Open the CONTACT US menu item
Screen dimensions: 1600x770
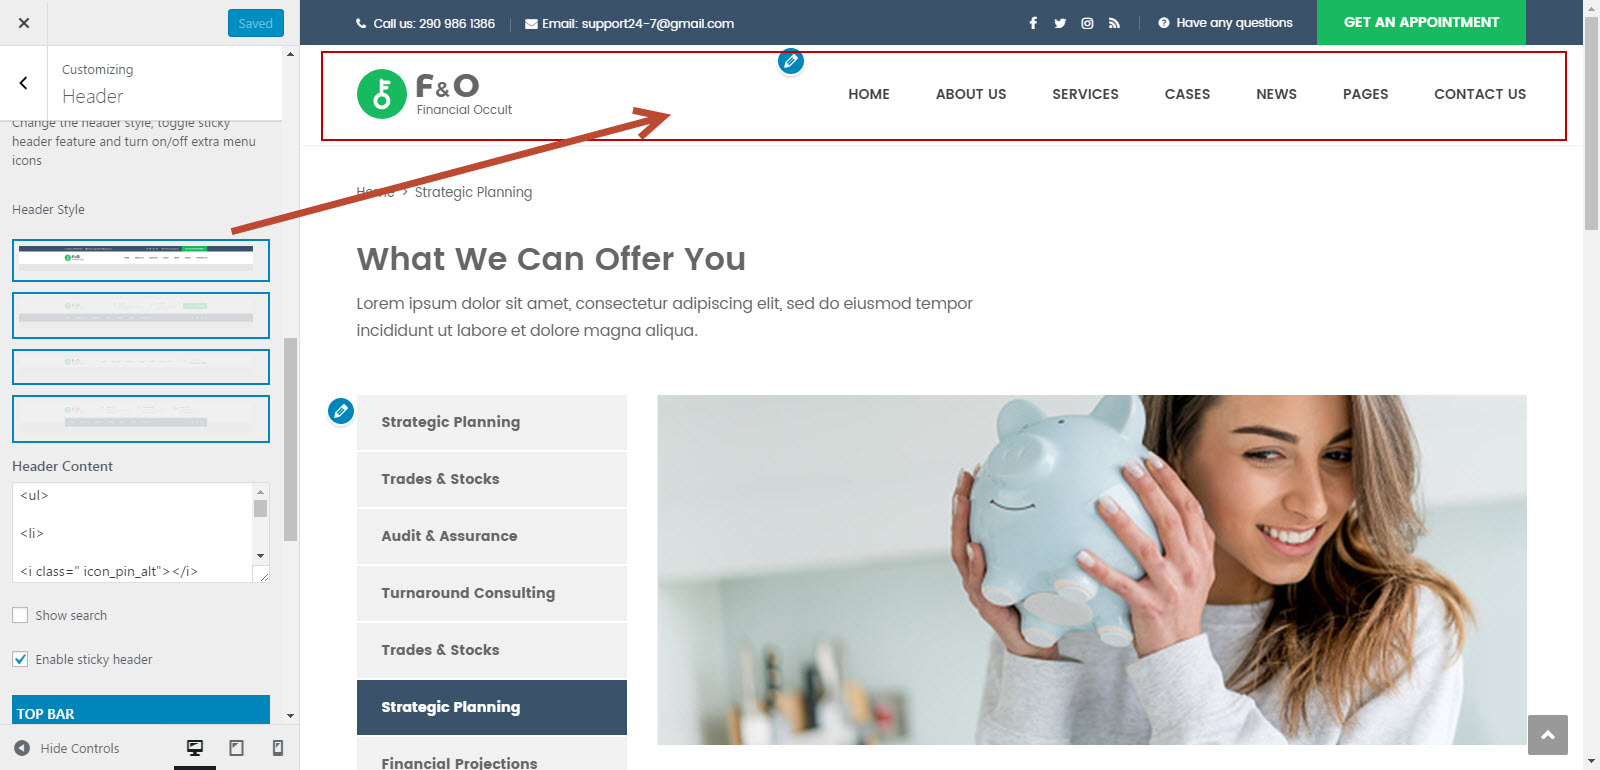pos(1480,94)
